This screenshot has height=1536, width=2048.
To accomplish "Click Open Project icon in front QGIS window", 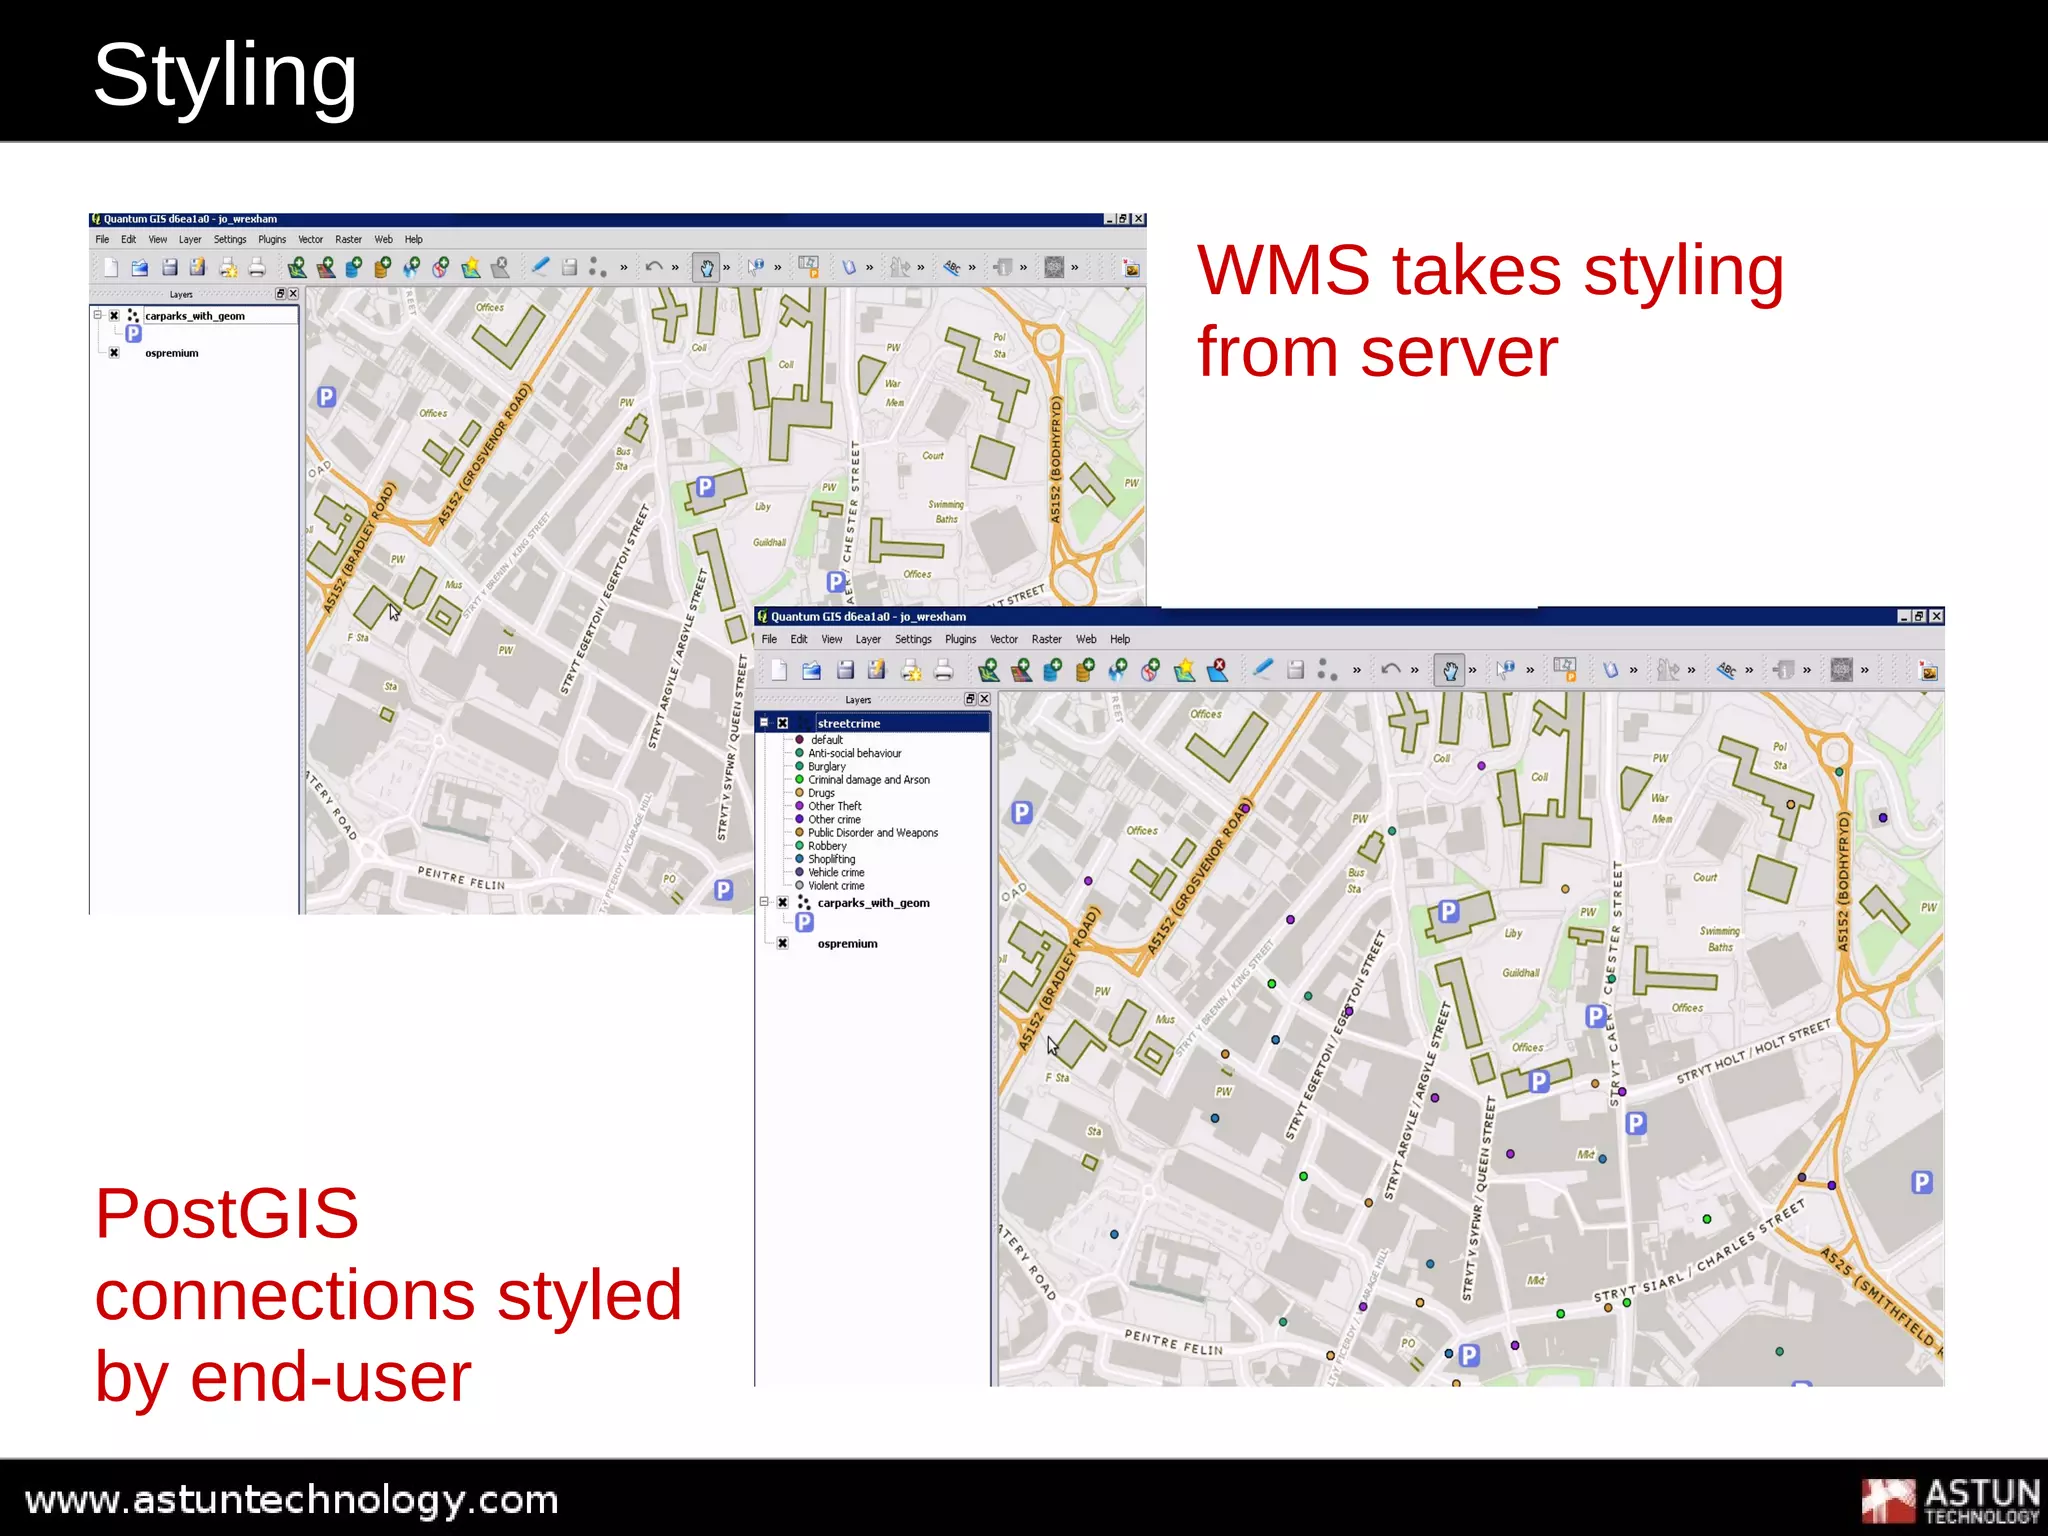I will [x=811, y=670].
